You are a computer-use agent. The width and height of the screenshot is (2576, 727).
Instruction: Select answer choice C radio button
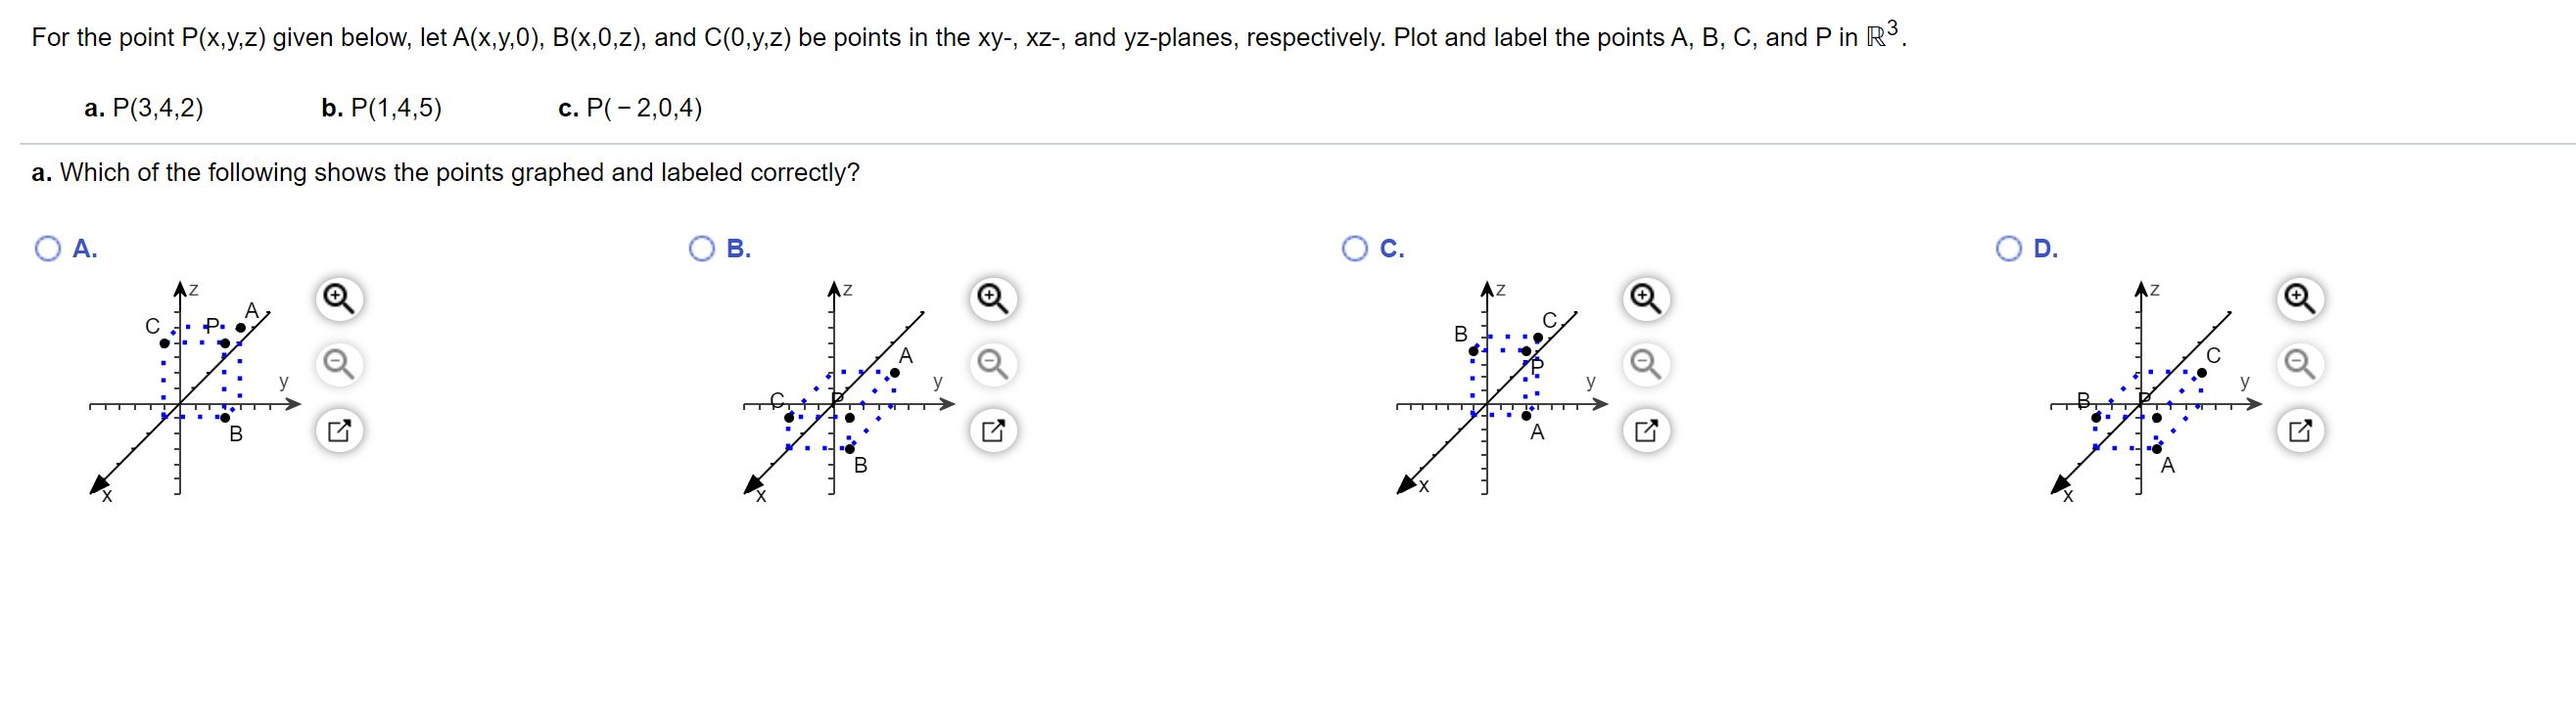1356,247
